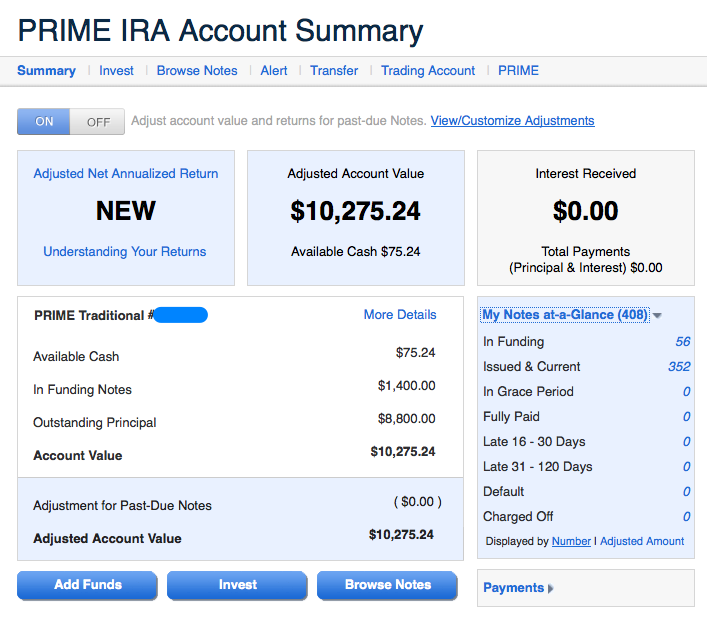This screenshot has height=618, width=707.
Task: Click the blue Browse Notes button
Action: click(387, 585)
